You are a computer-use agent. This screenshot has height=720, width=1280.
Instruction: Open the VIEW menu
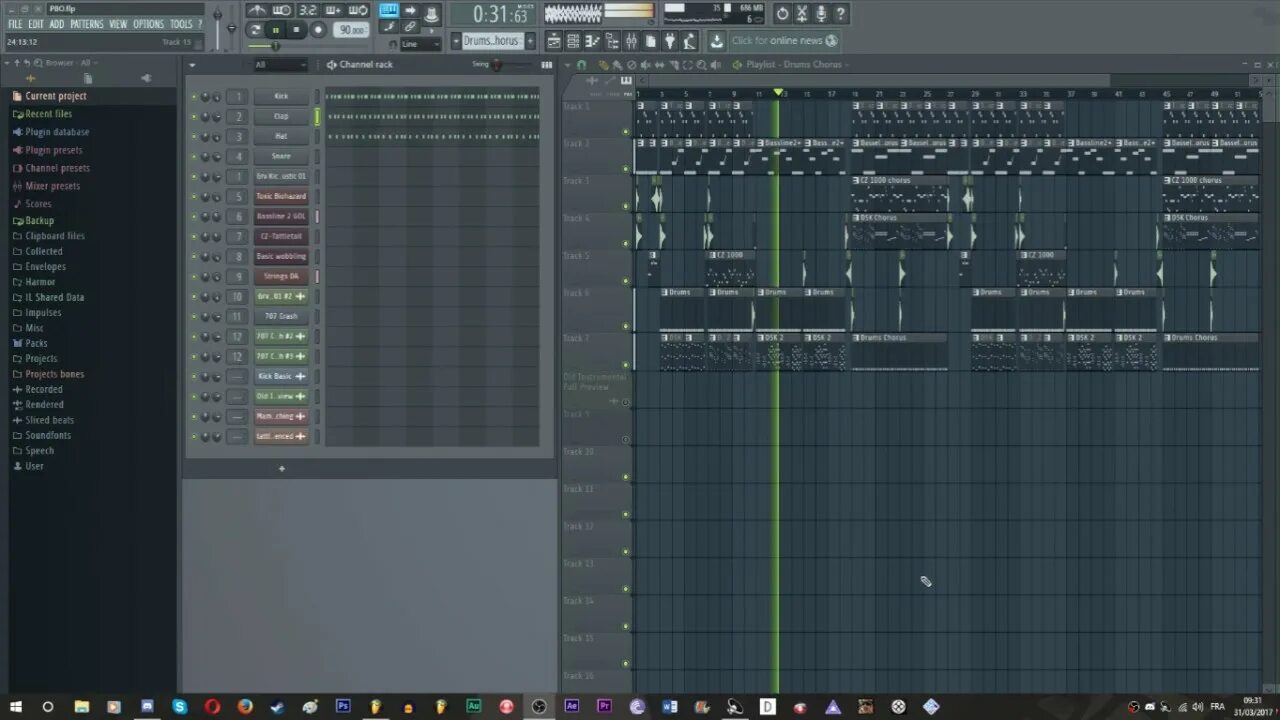click(118, 24)
